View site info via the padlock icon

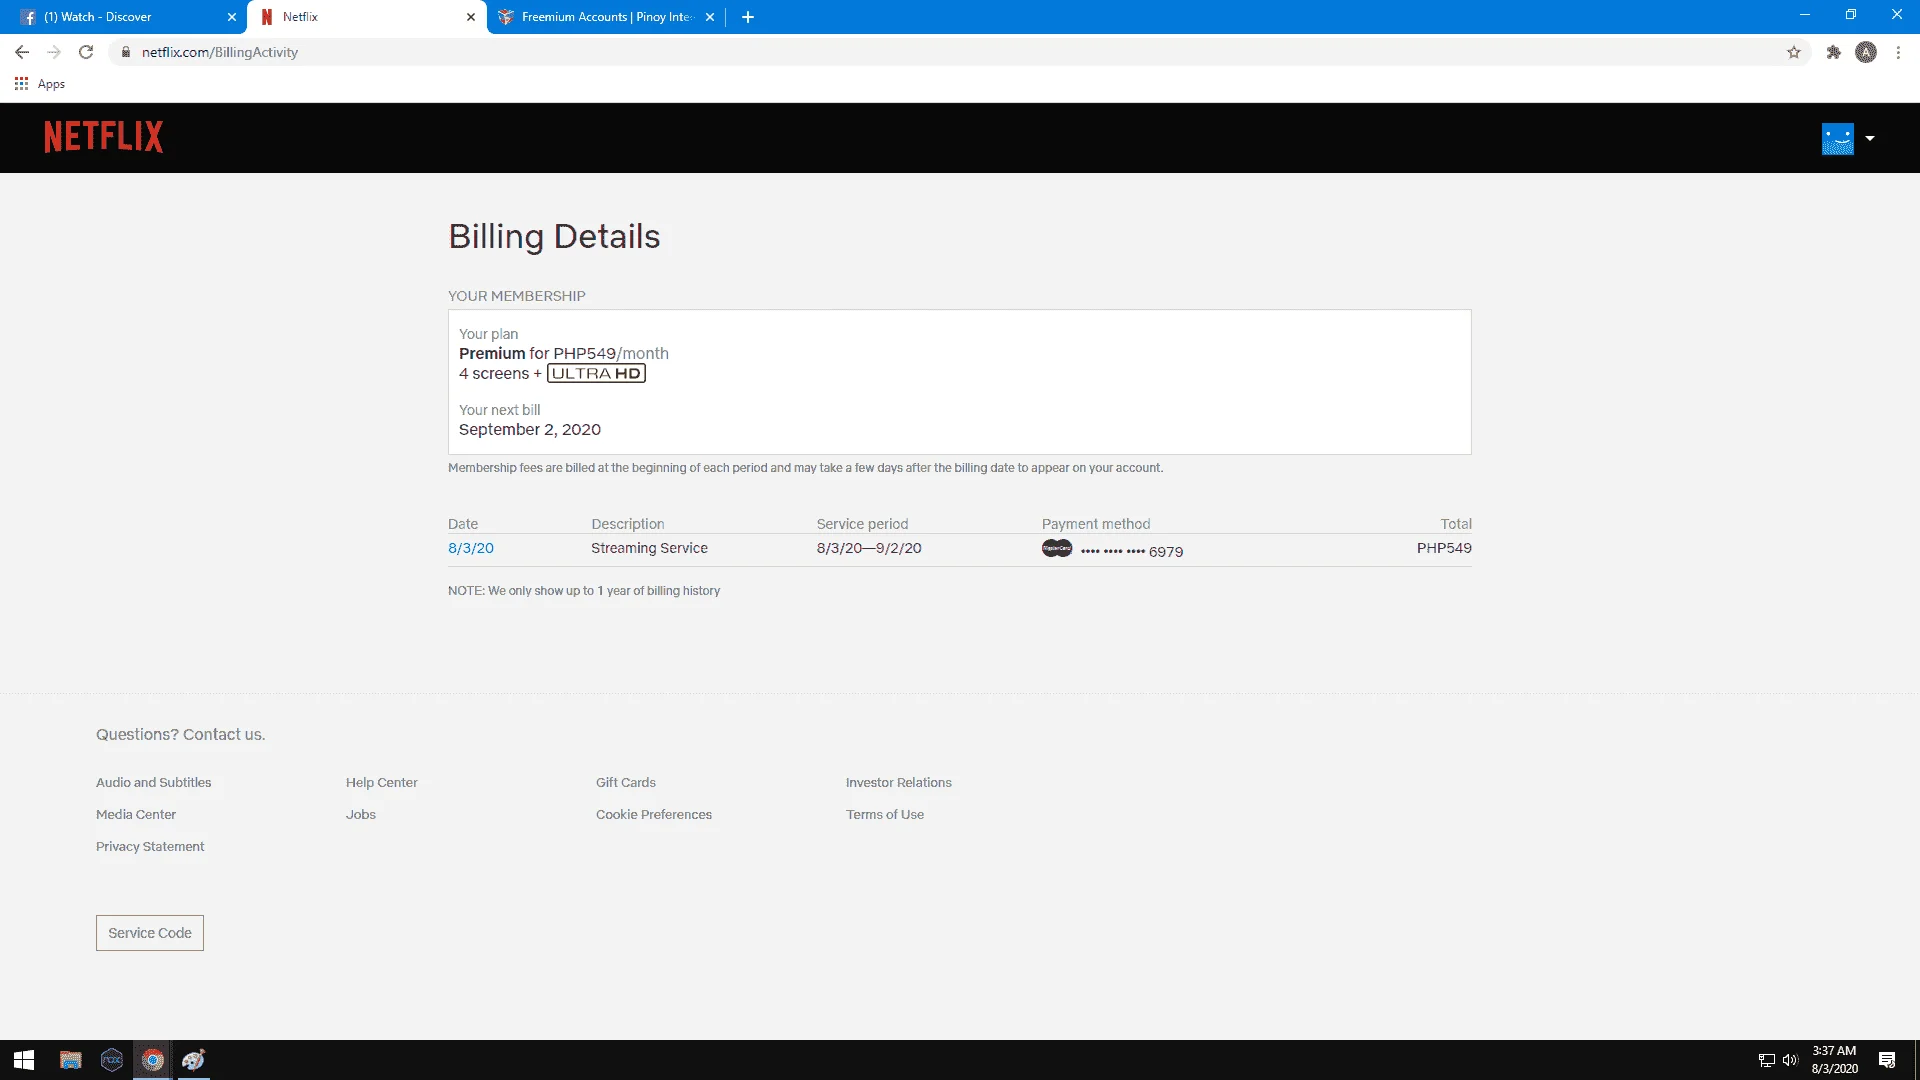(126, 52)
